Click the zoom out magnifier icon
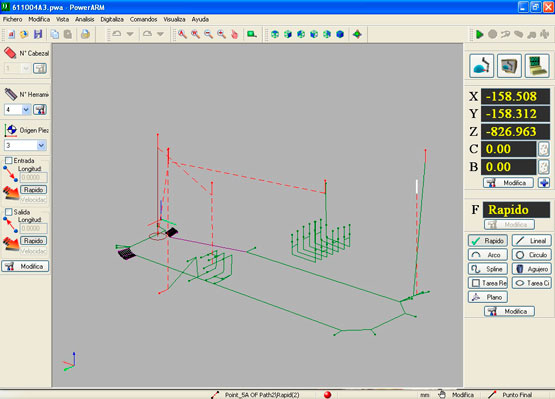 pos(208,34)
